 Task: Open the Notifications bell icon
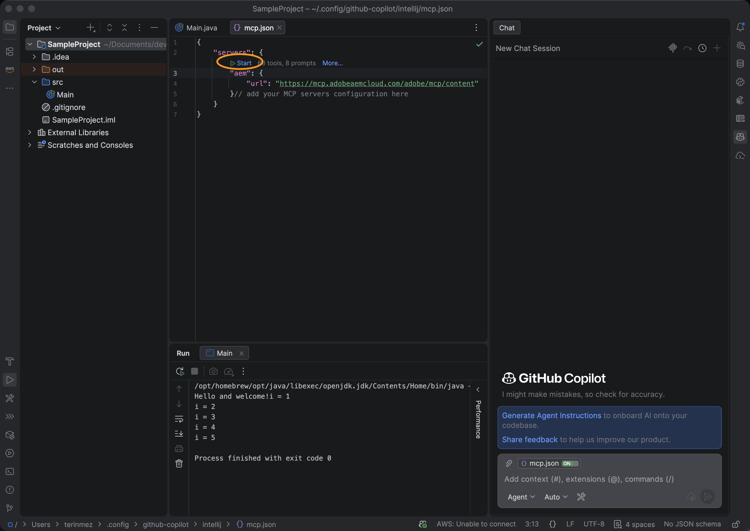tap(740, 27)
